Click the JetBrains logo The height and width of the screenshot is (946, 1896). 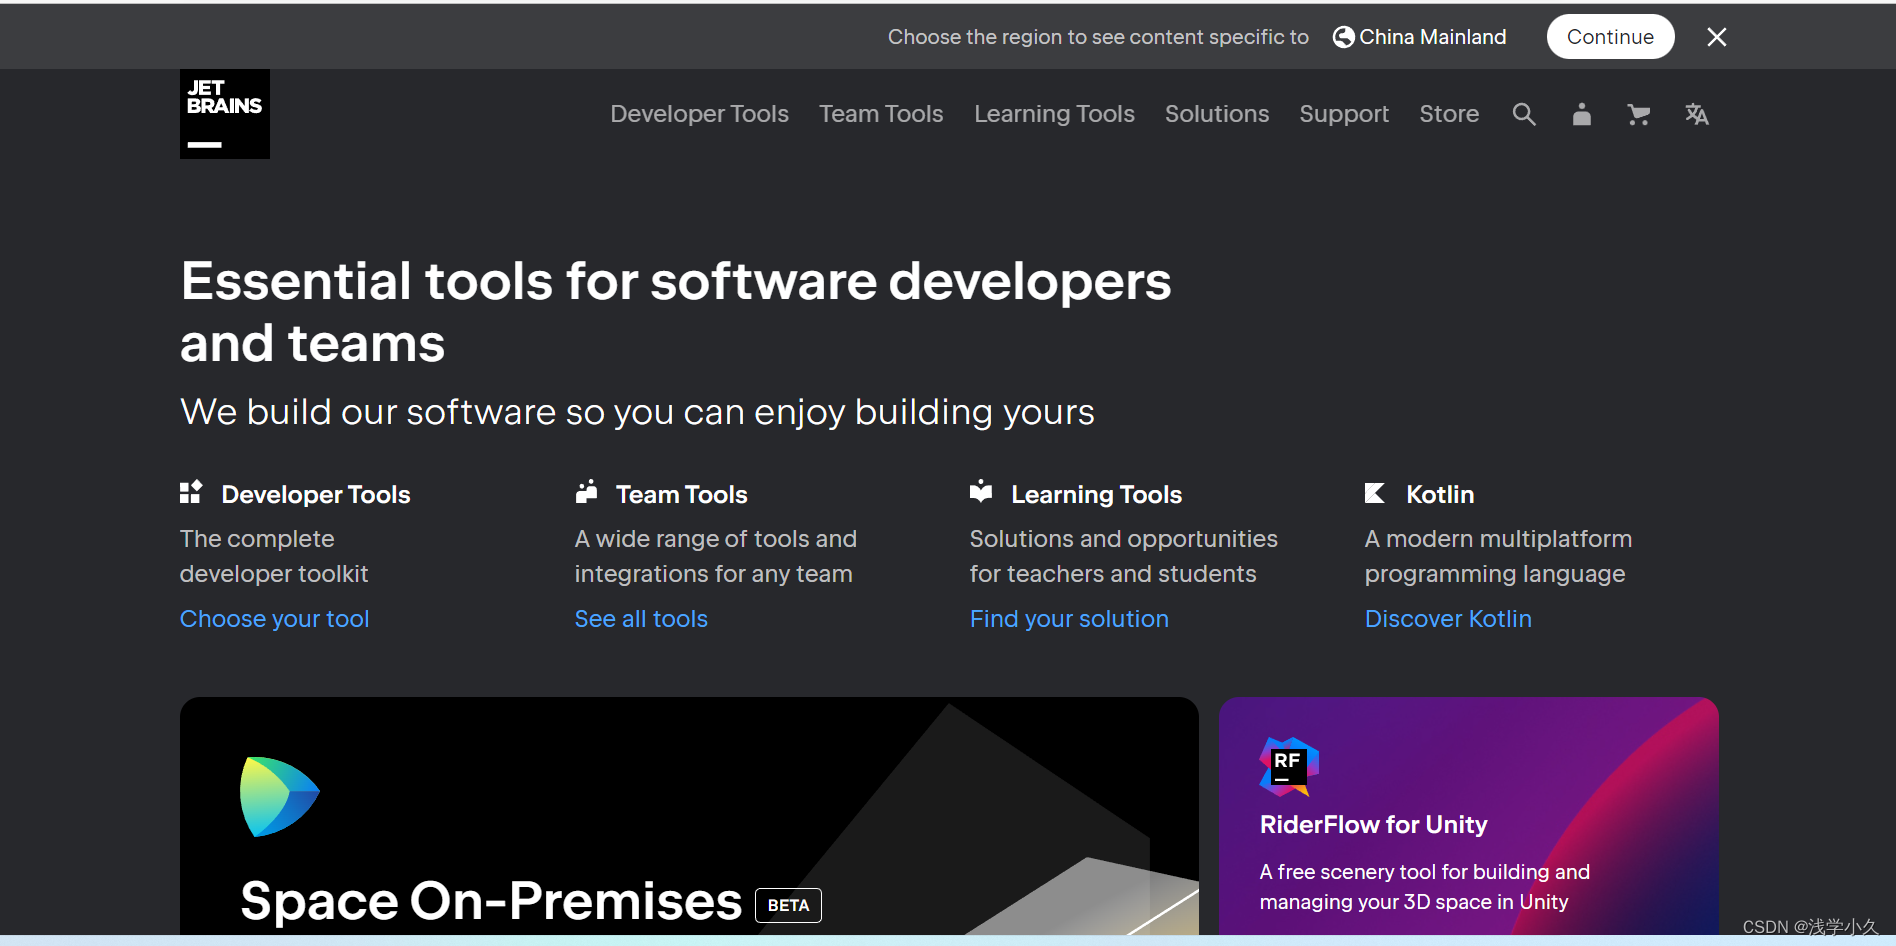225,114
